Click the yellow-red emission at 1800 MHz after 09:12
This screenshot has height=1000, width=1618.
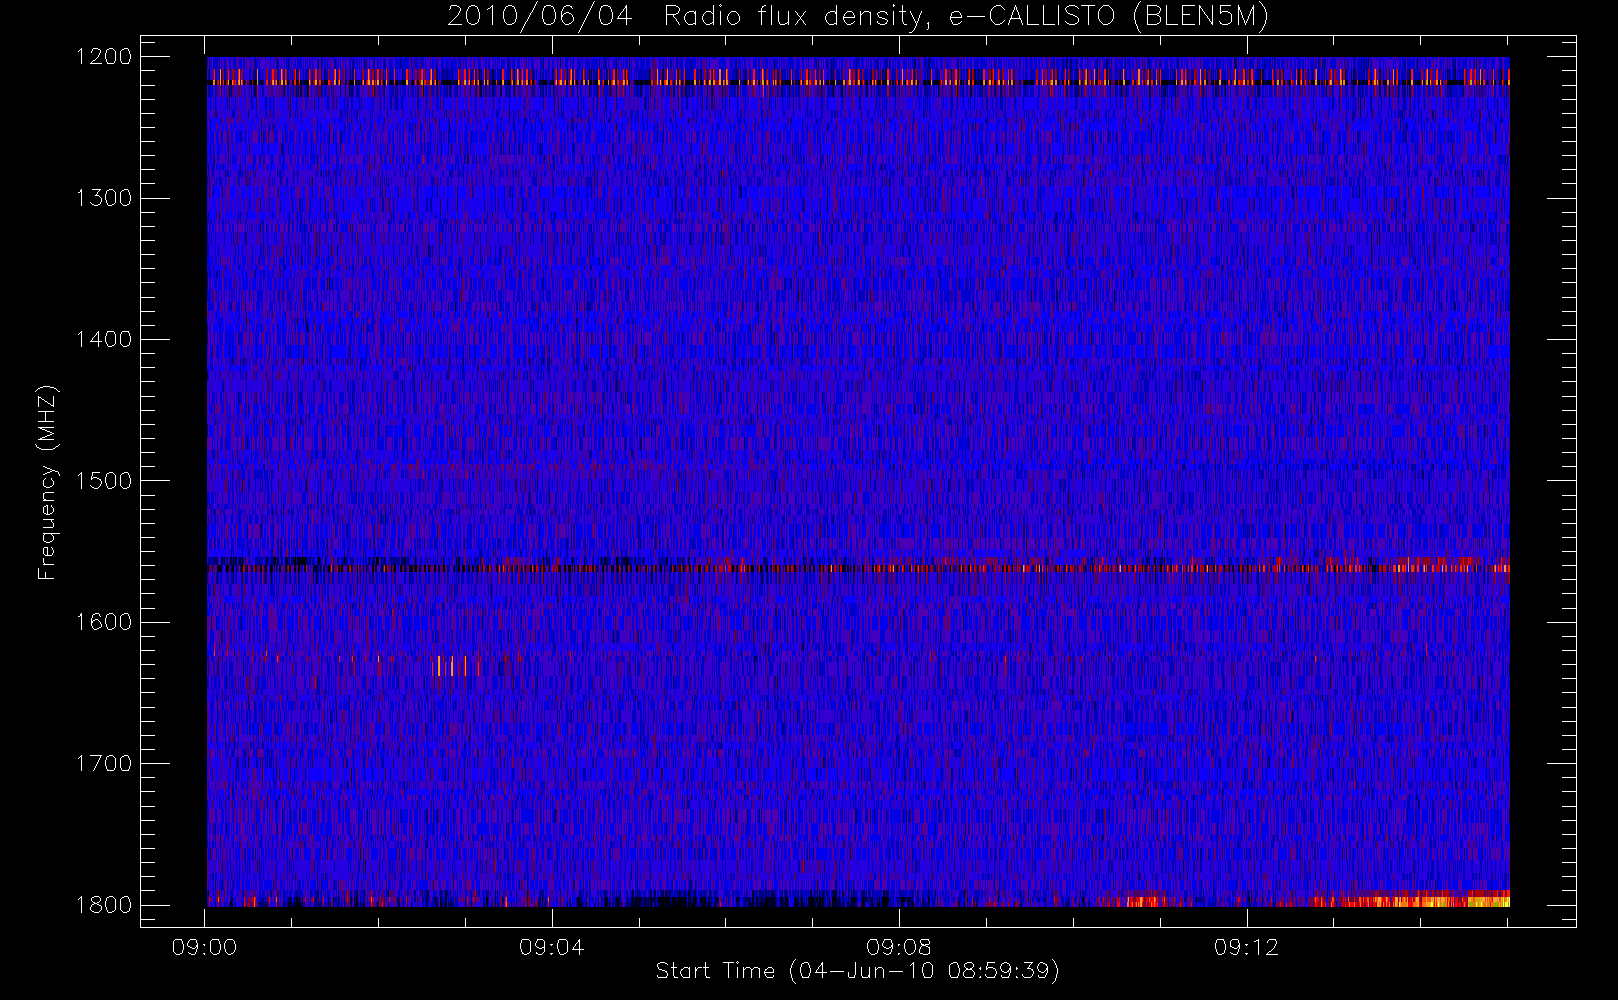point(1410,900)
